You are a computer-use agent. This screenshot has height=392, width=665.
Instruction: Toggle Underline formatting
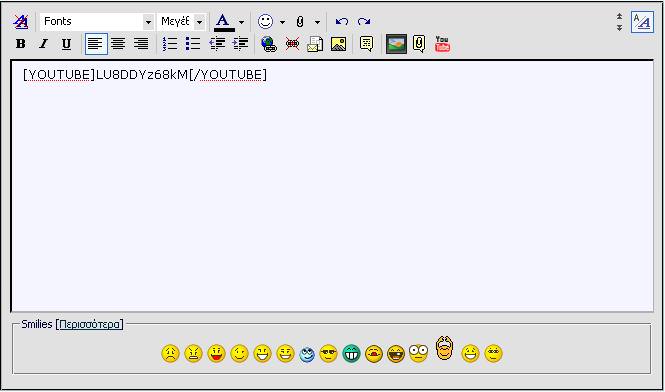pos(66,44)
